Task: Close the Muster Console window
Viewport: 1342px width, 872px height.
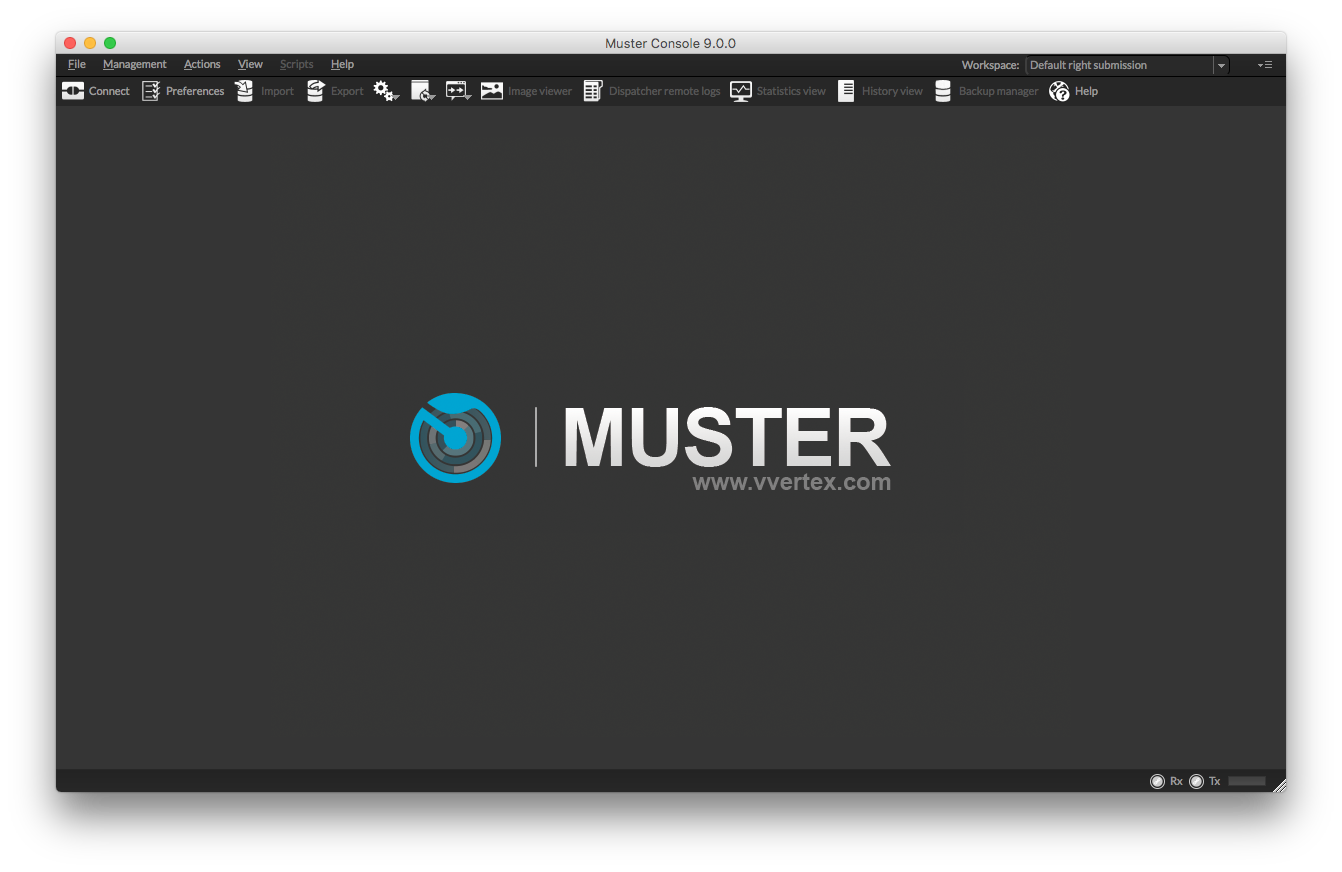Action: pos(70,43)
